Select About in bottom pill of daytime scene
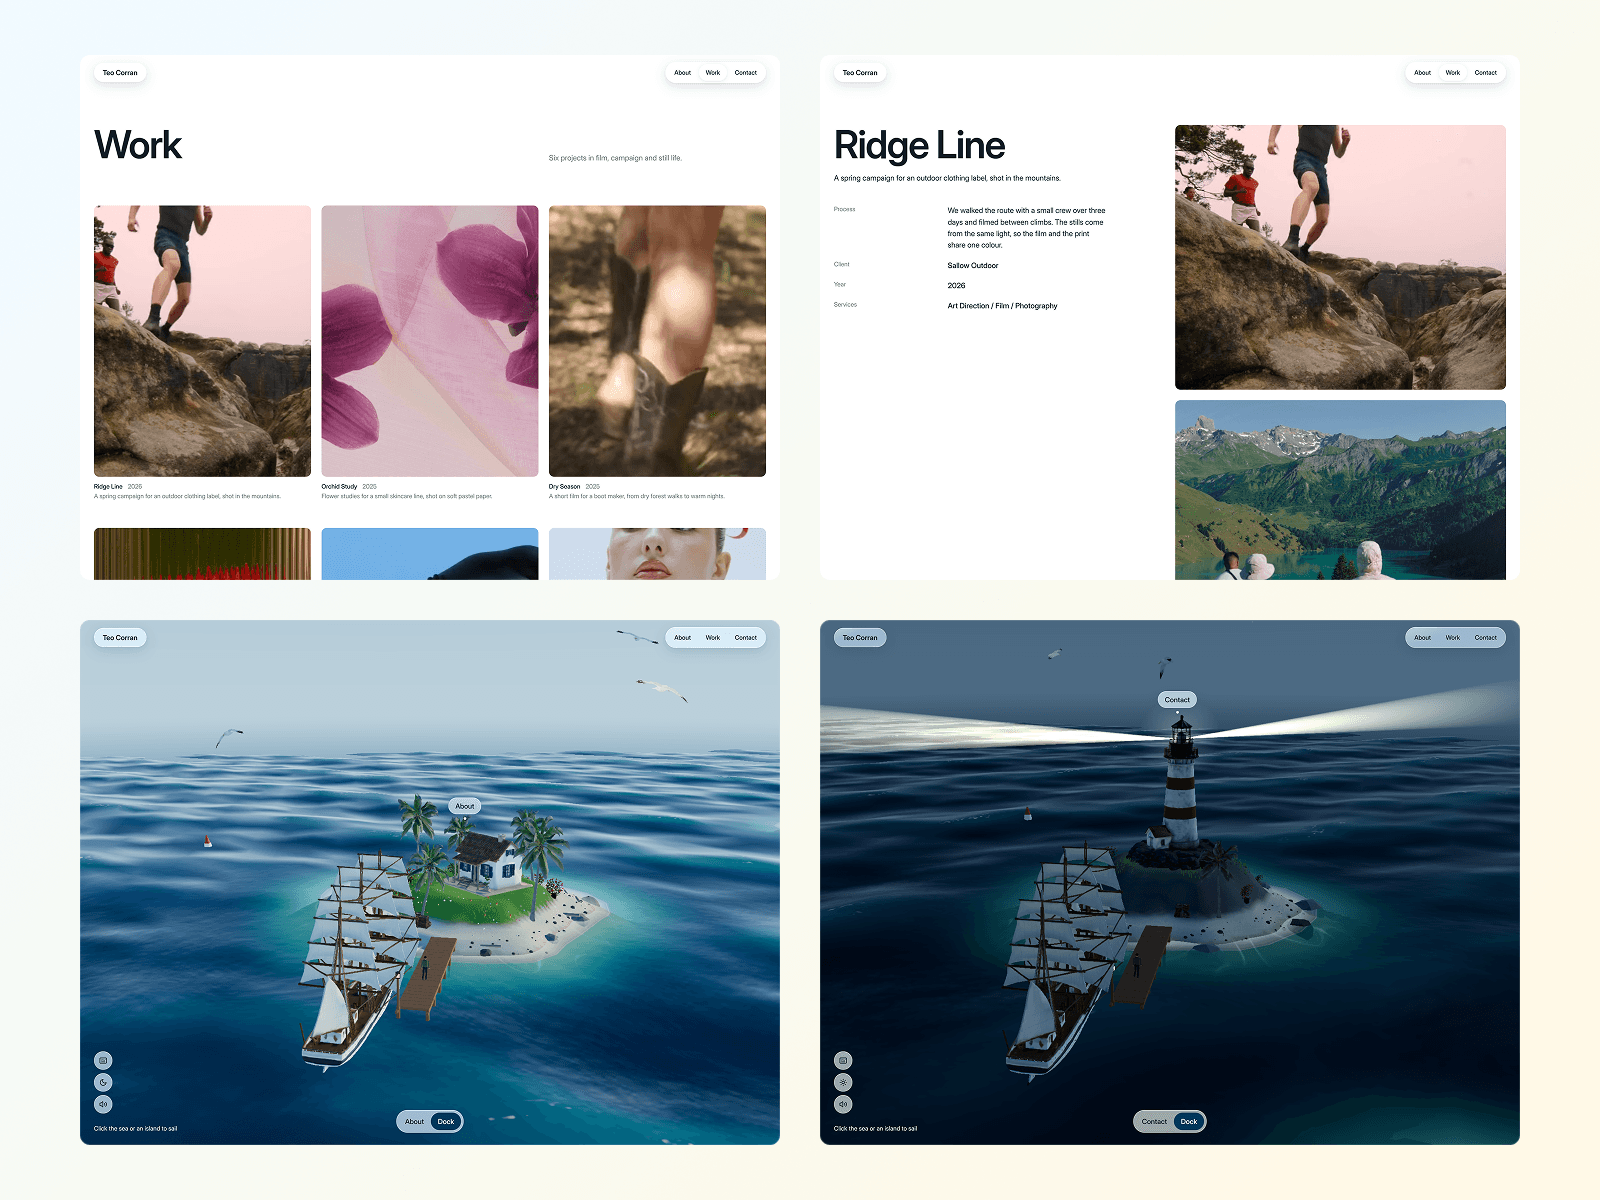Image resolution: width=1600 pixels, height=1200 pixels. click(414, 1121)
